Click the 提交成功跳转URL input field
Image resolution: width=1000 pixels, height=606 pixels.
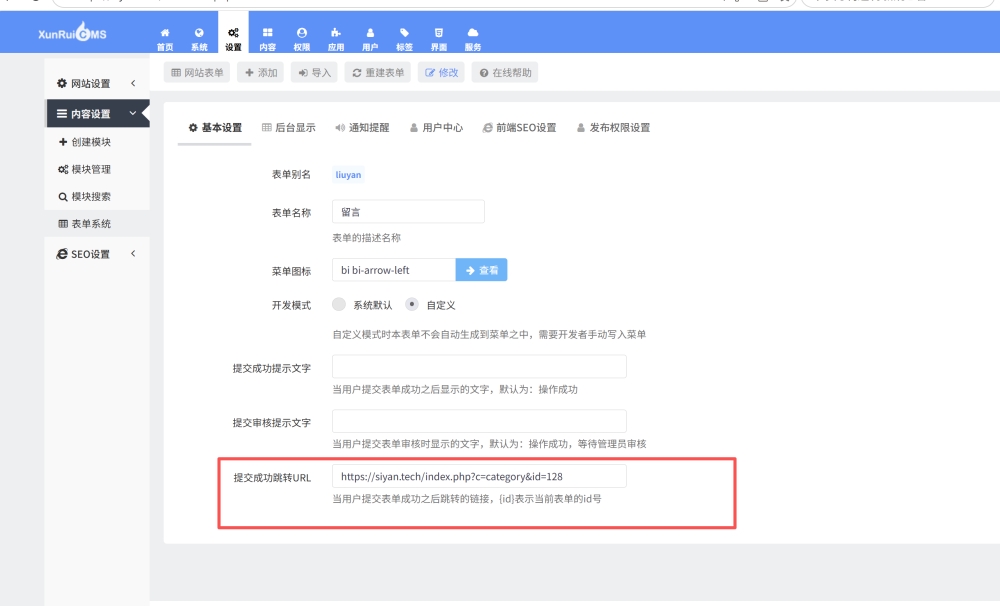pos(479,477)
